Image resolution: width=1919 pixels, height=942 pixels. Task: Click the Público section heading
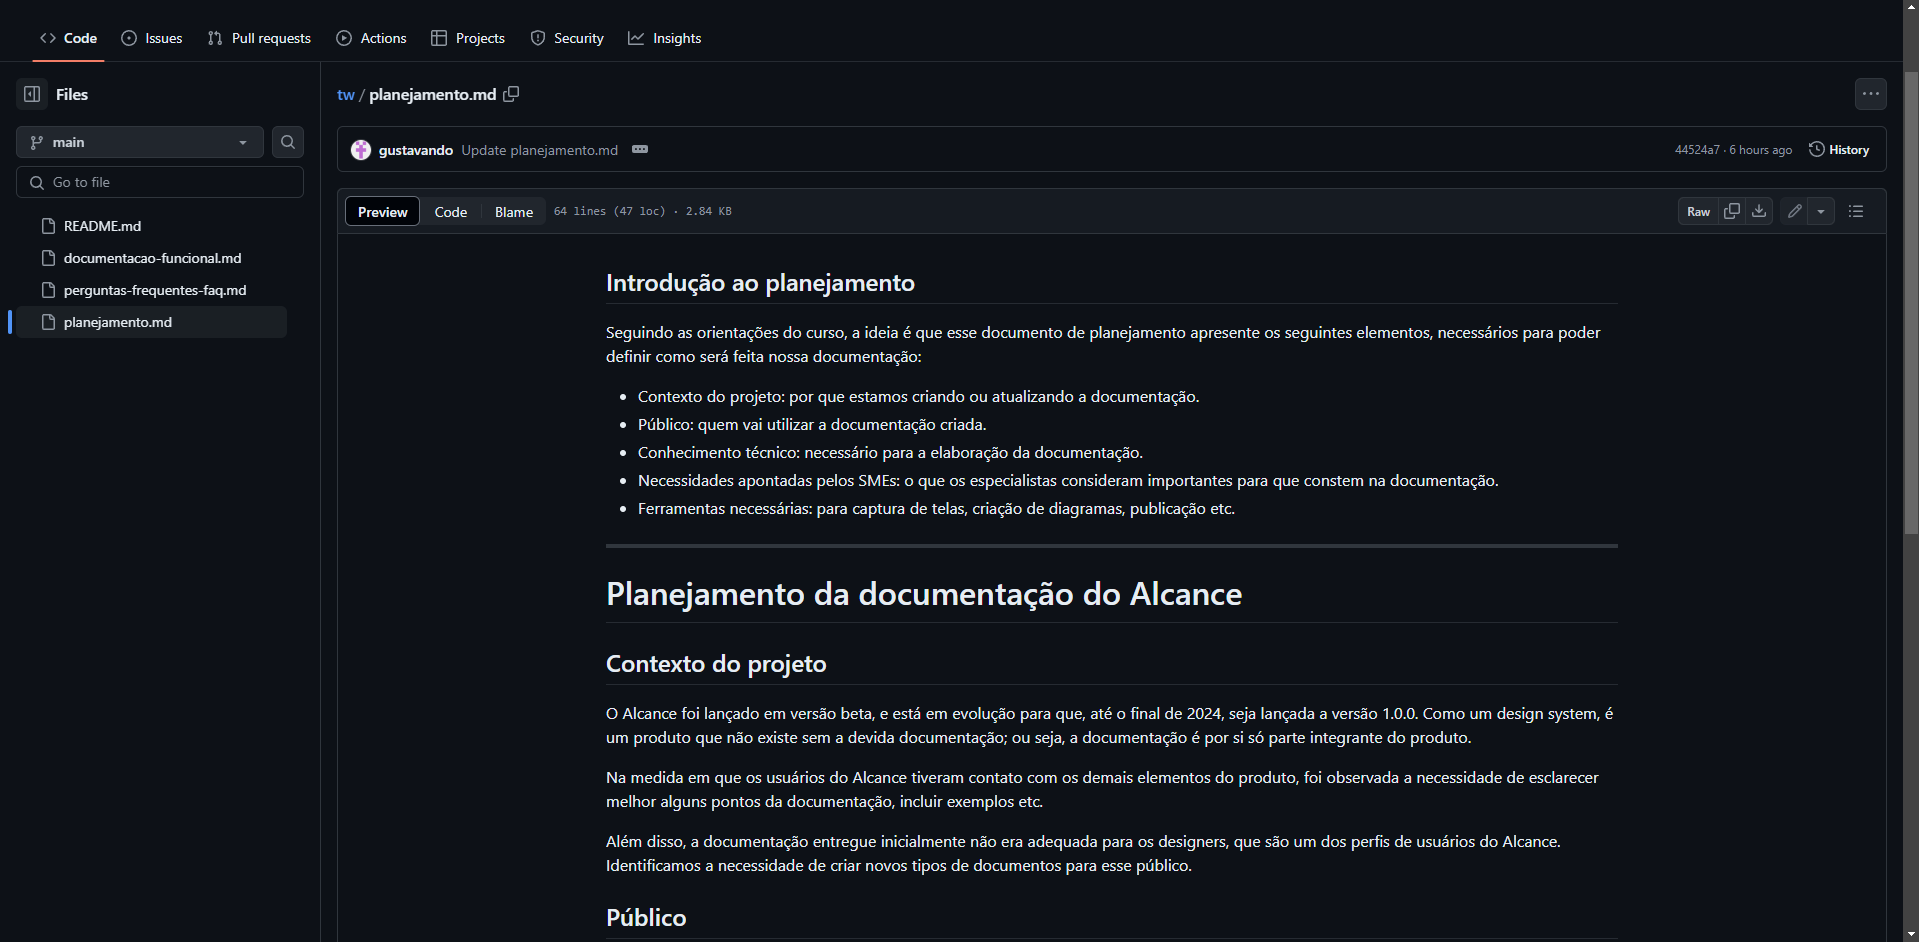tap(646, 917)
